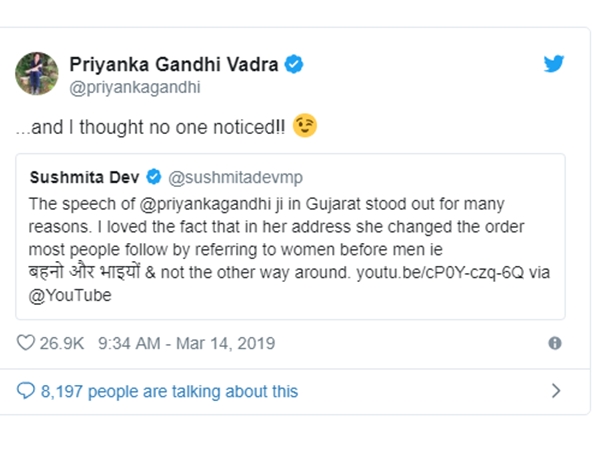Click the Twitter bird logo

click(553, 63)
